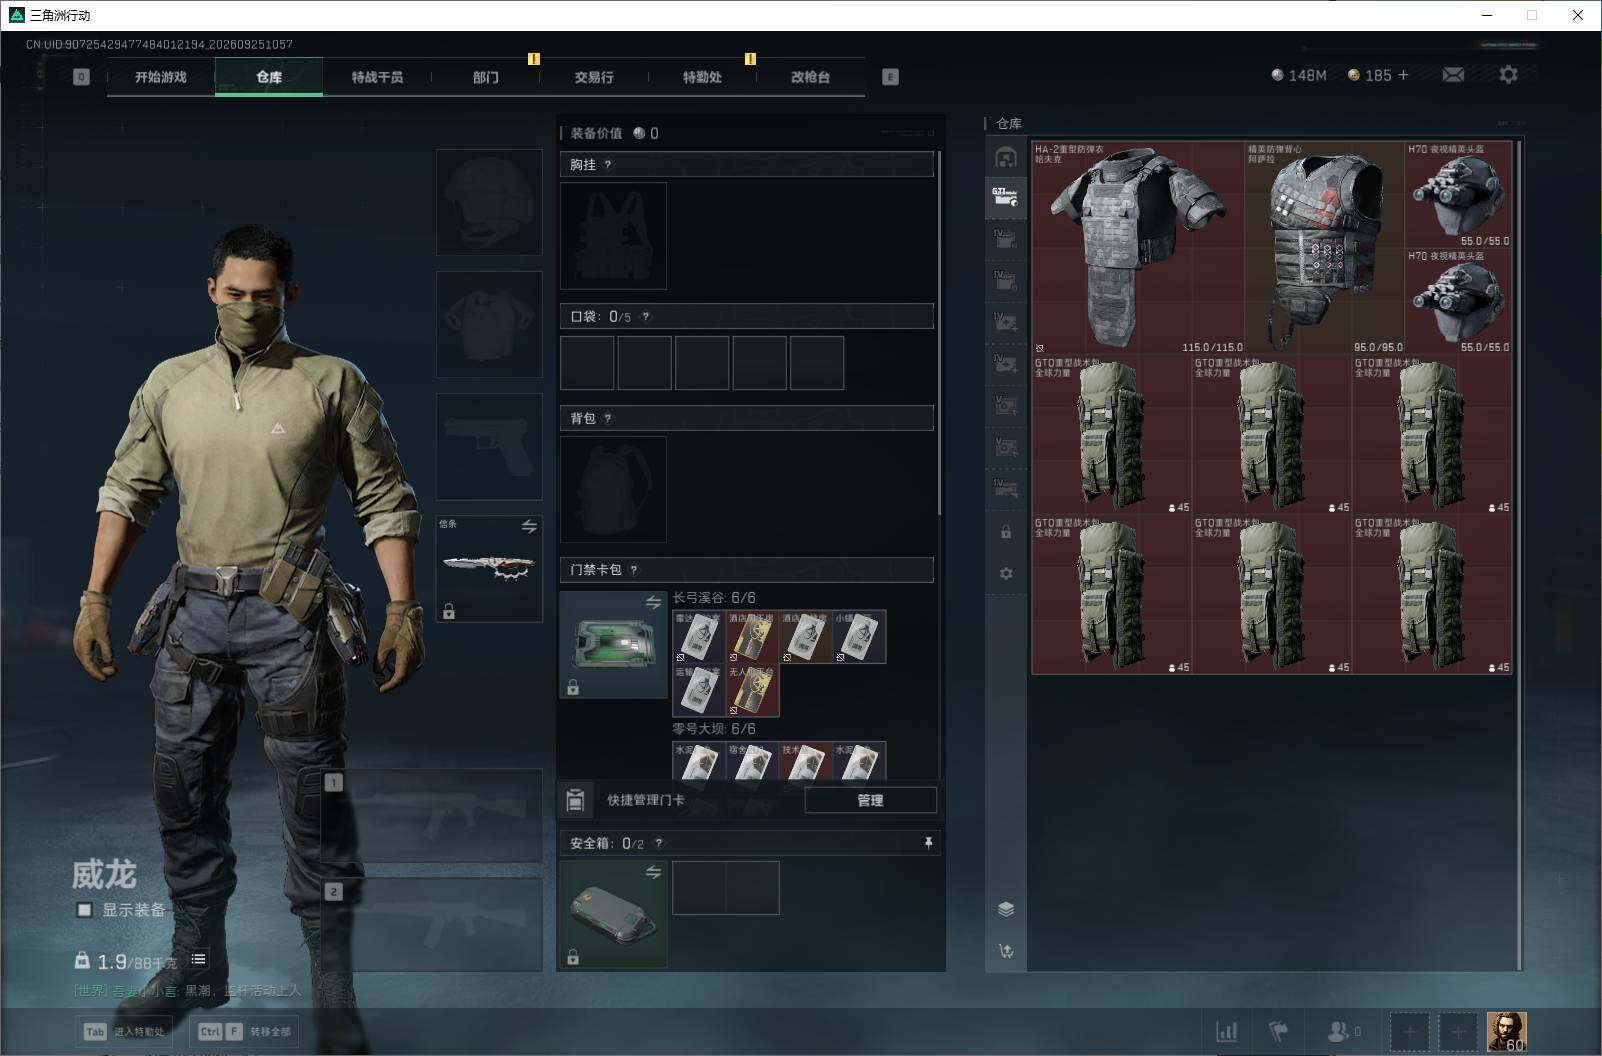The height and width of the screenshot is (1056, 1602).
Task: Click the 零号大坝: 6/6 label
Action: (714, 729)
